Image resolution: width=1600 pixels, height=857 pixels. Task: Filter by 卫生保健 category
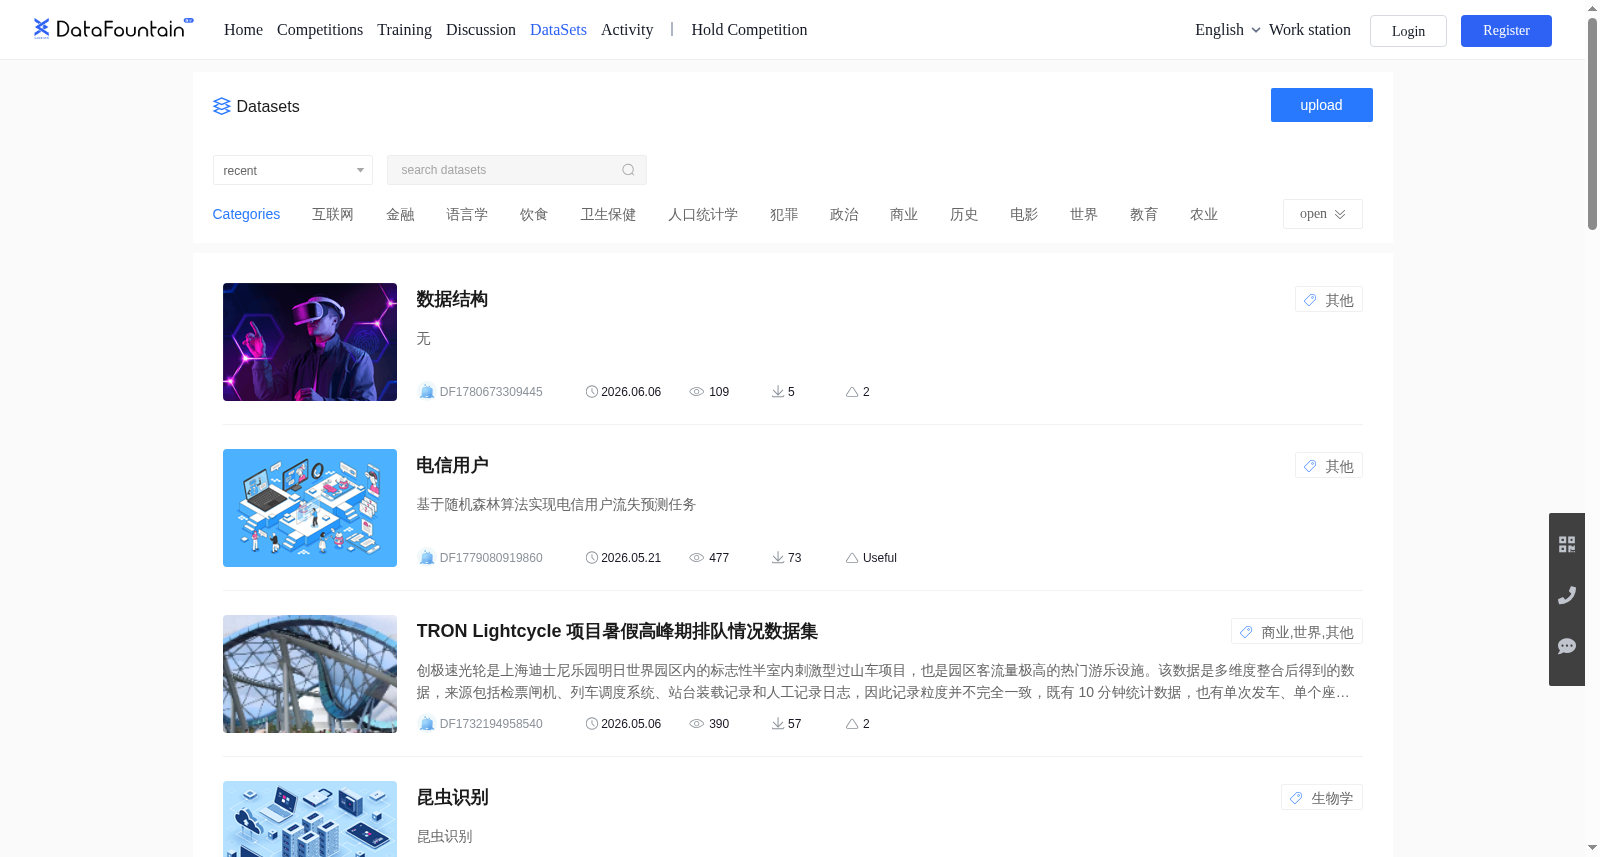coord(608,214)
